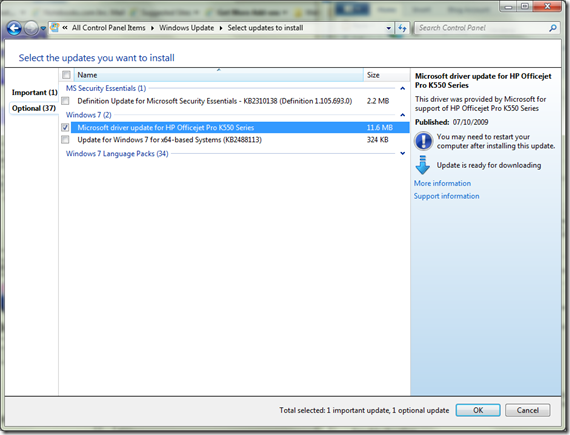This screenshot has width=570, height=435.
Task: Uncheck the HP Officejet Pro K550 driver update
Action: pyautogui.click(x=65, y=127)
